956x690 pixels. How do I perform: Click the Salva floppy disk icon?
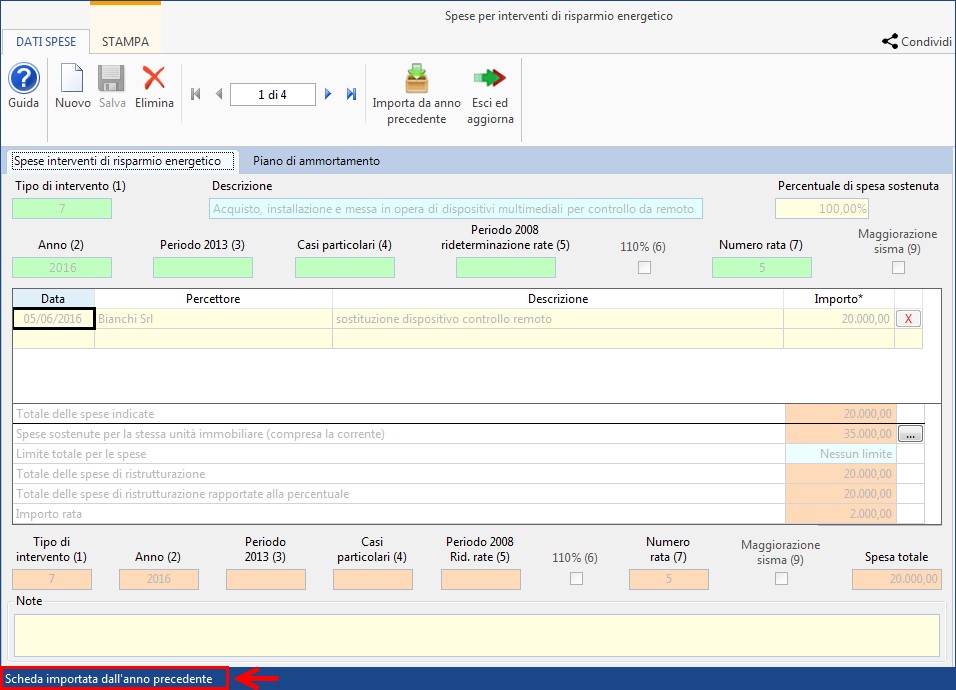[112, 79]
